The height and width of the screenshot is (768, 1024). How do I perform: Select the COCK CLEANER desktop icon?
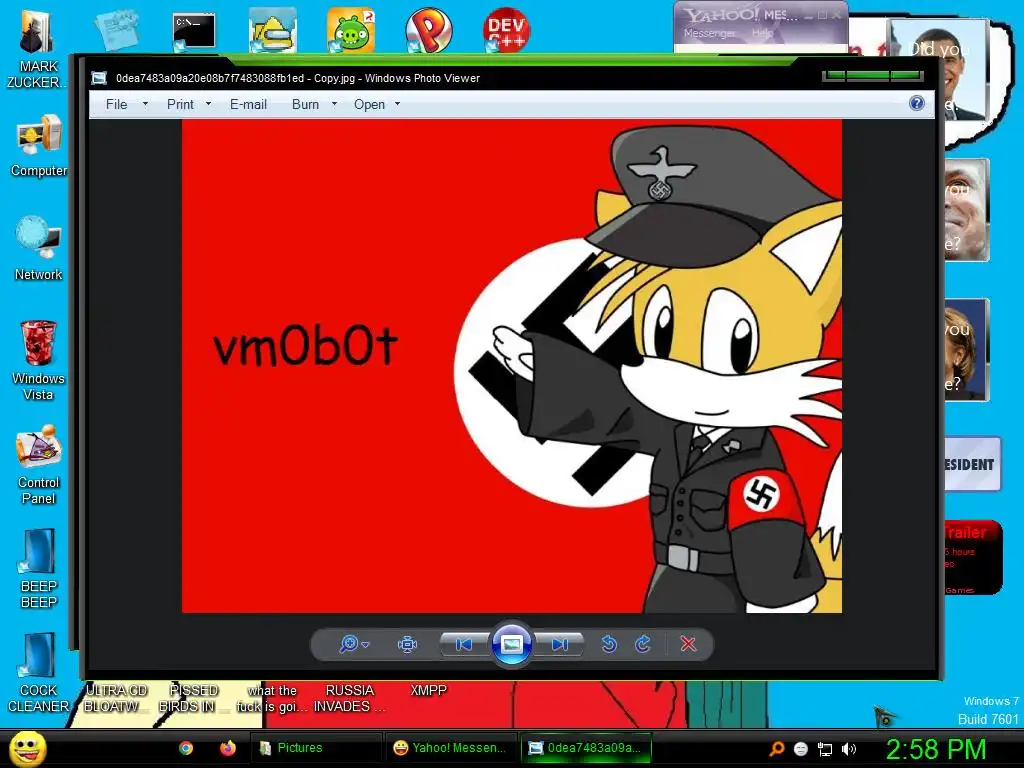click(39, 673)
